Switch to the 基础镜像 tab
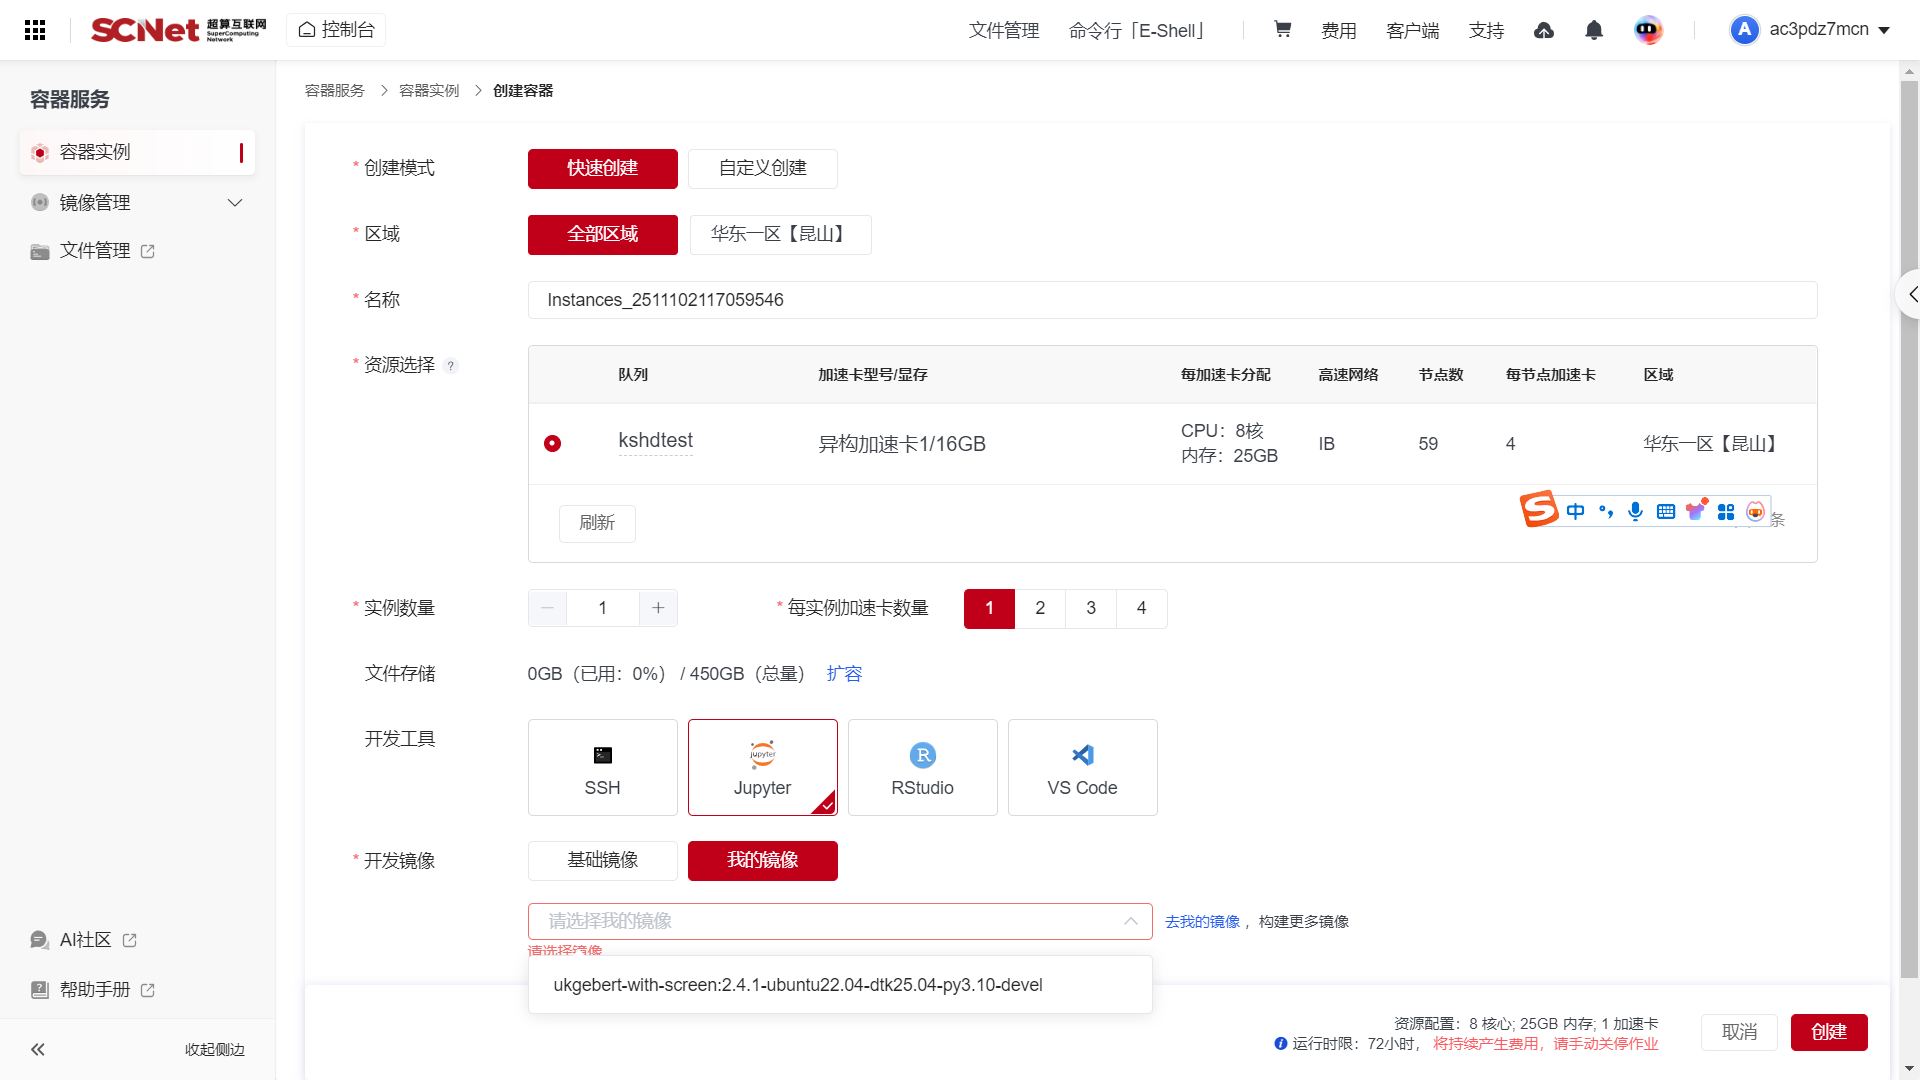The height and width of the screenshot is (1080, 1920). point(602,860)
